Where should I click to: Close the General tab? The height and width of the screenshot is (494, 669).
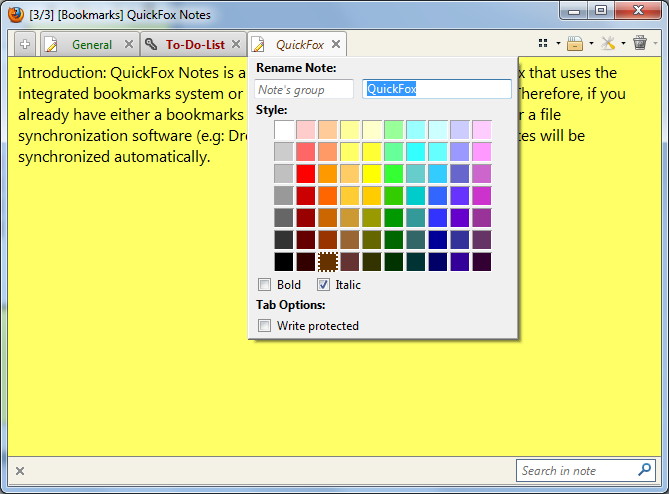click(129, 44)
